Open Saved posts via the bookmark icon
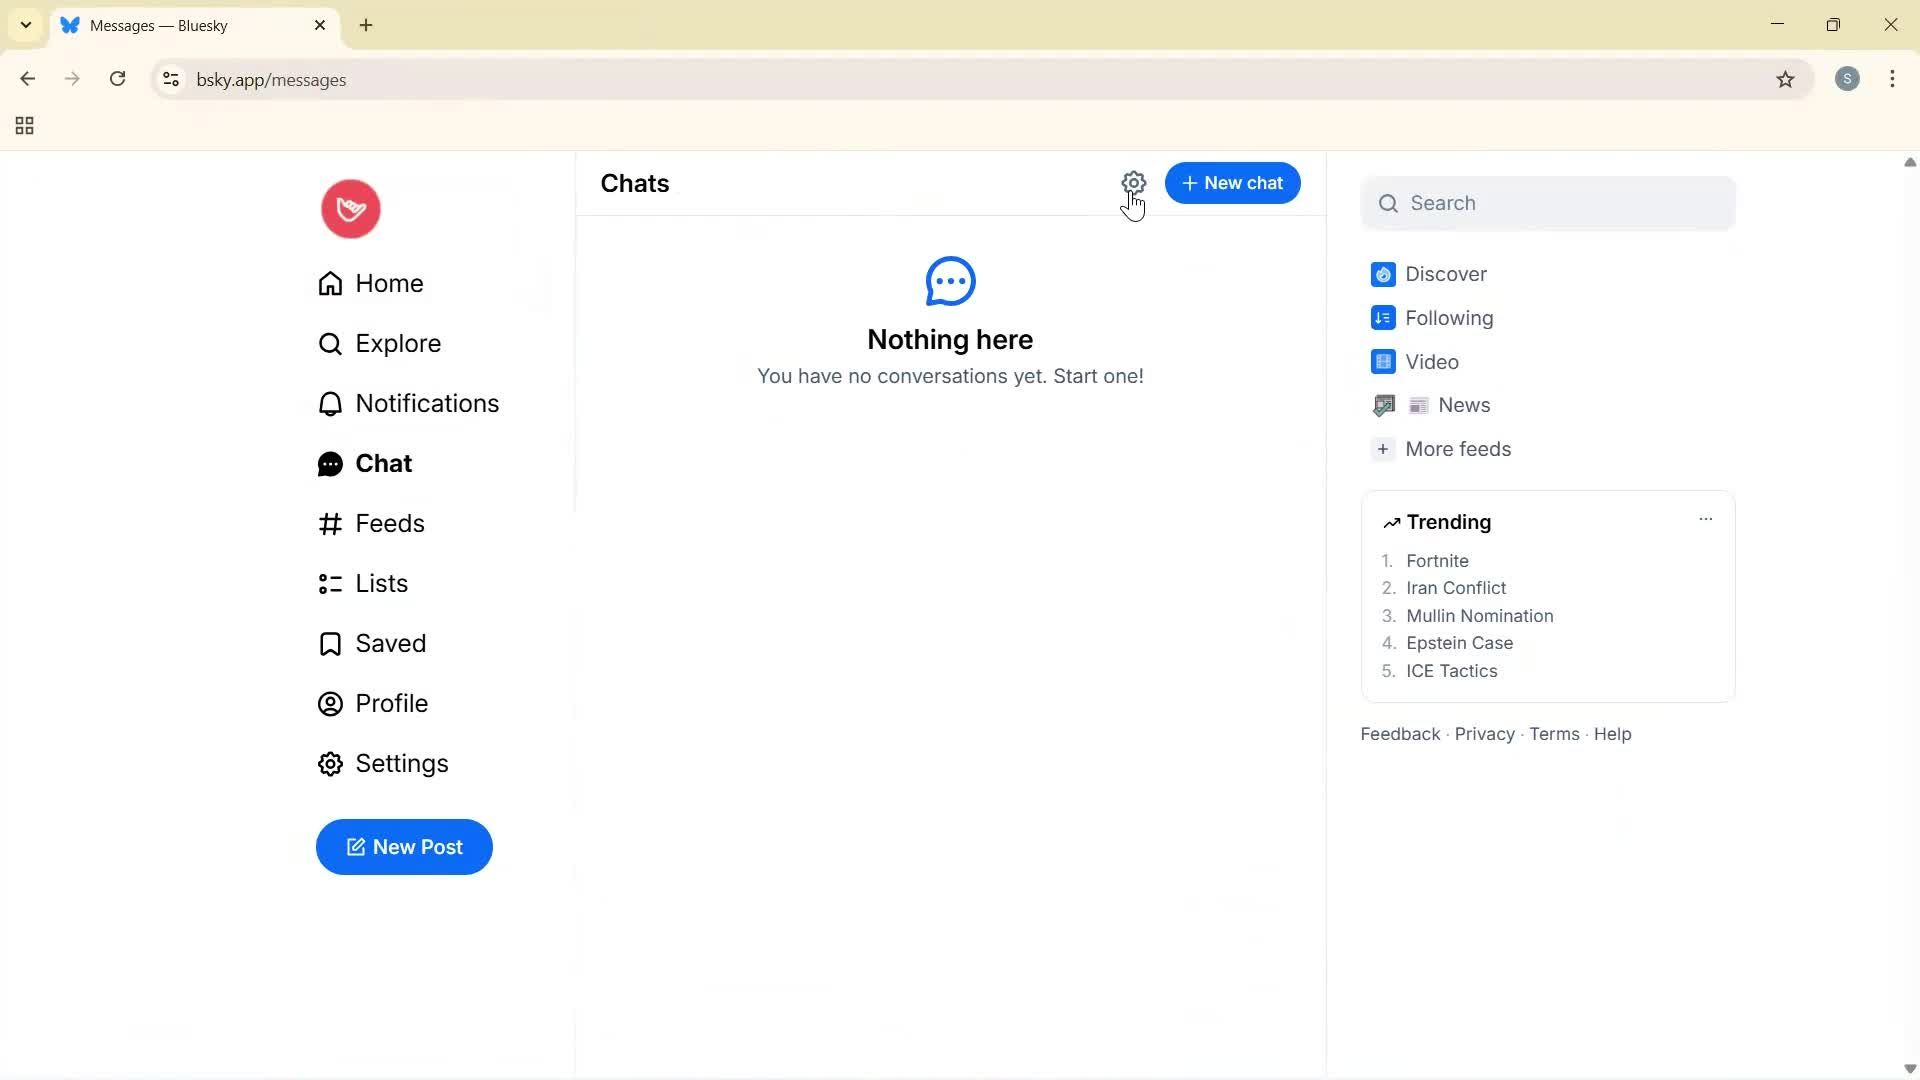This screenshot has height=1080, width=1920. [330, 643]
